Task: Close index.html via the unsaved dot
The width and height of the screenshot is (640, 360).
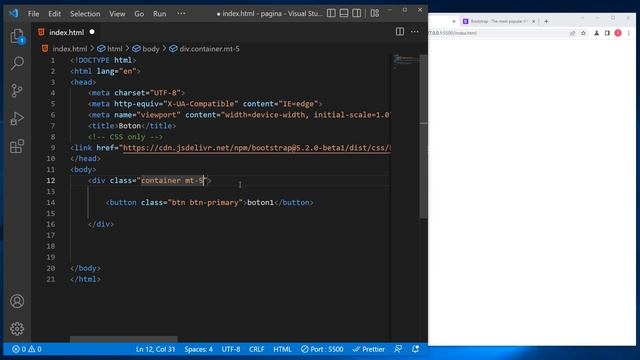Action: point(92,32)
